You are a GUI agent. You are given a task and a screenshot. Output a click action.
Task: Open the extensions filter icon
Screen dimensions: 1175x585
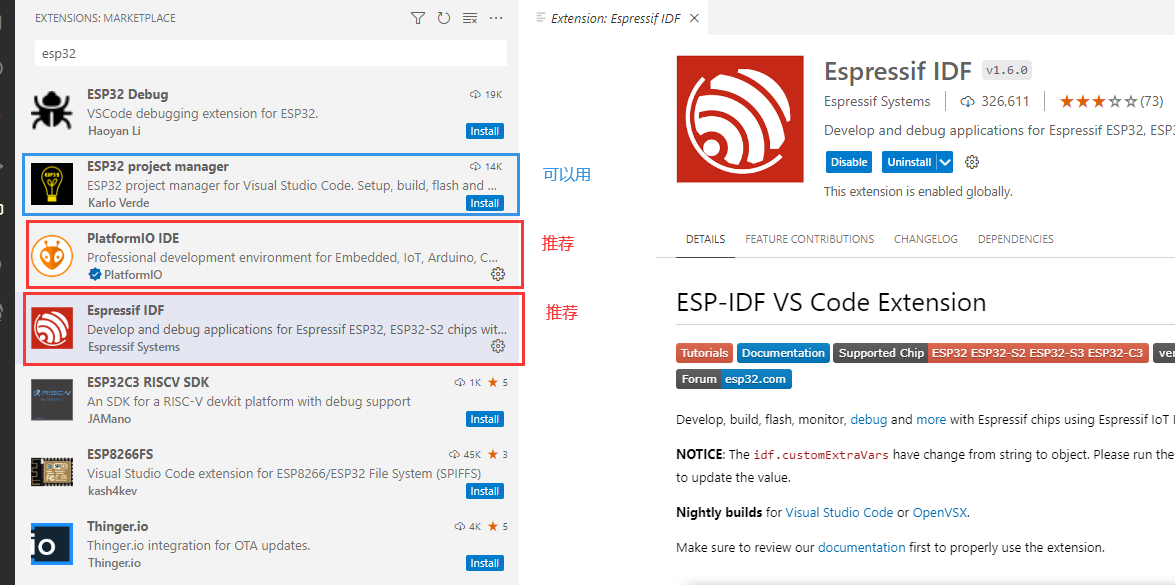pos(417,18)
